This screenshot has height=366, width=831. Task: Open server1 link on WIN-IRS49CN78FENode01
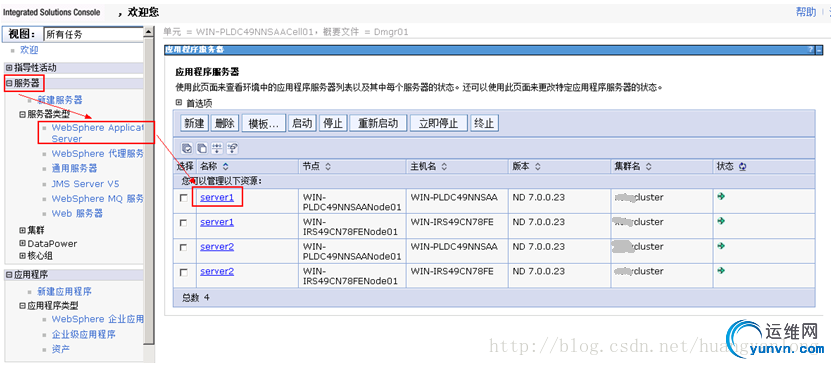(x=217, y=222)
